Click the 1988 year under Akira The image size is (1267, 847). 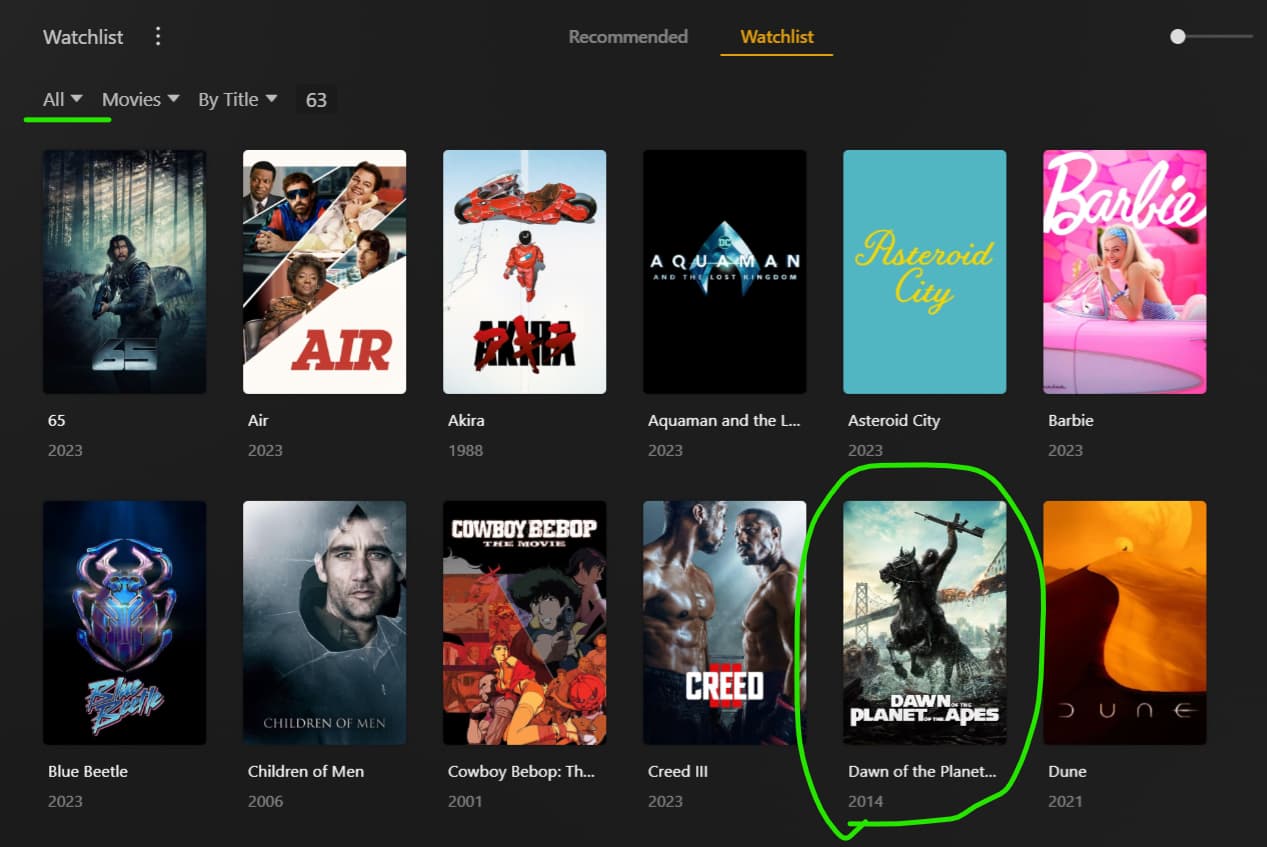click(x=465, y=450)
